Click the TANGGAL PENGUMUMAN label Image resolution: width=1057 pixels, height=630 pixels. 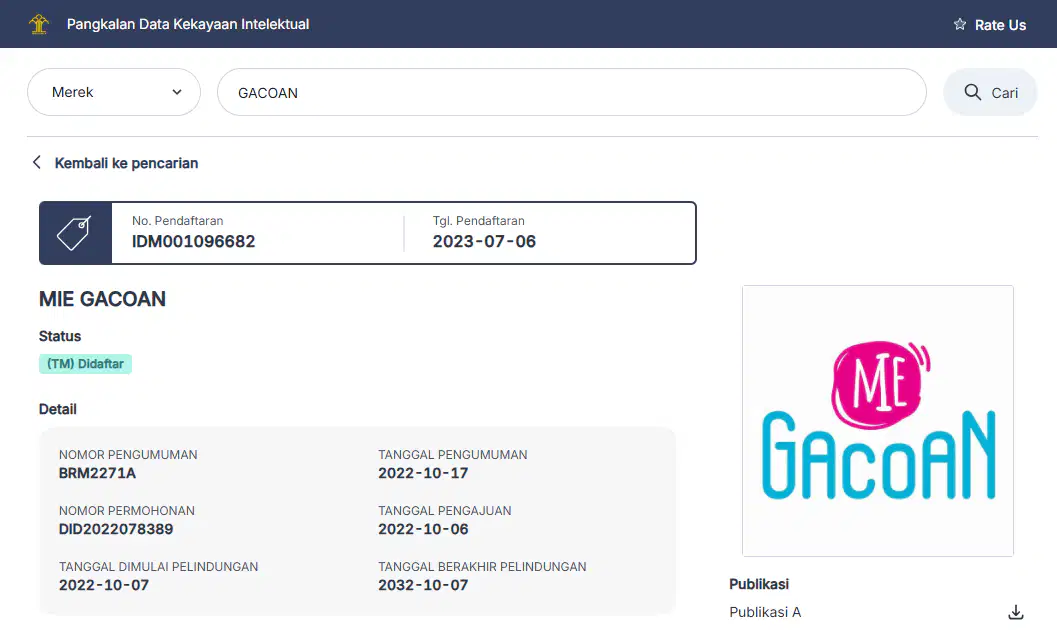click(452, 455)
